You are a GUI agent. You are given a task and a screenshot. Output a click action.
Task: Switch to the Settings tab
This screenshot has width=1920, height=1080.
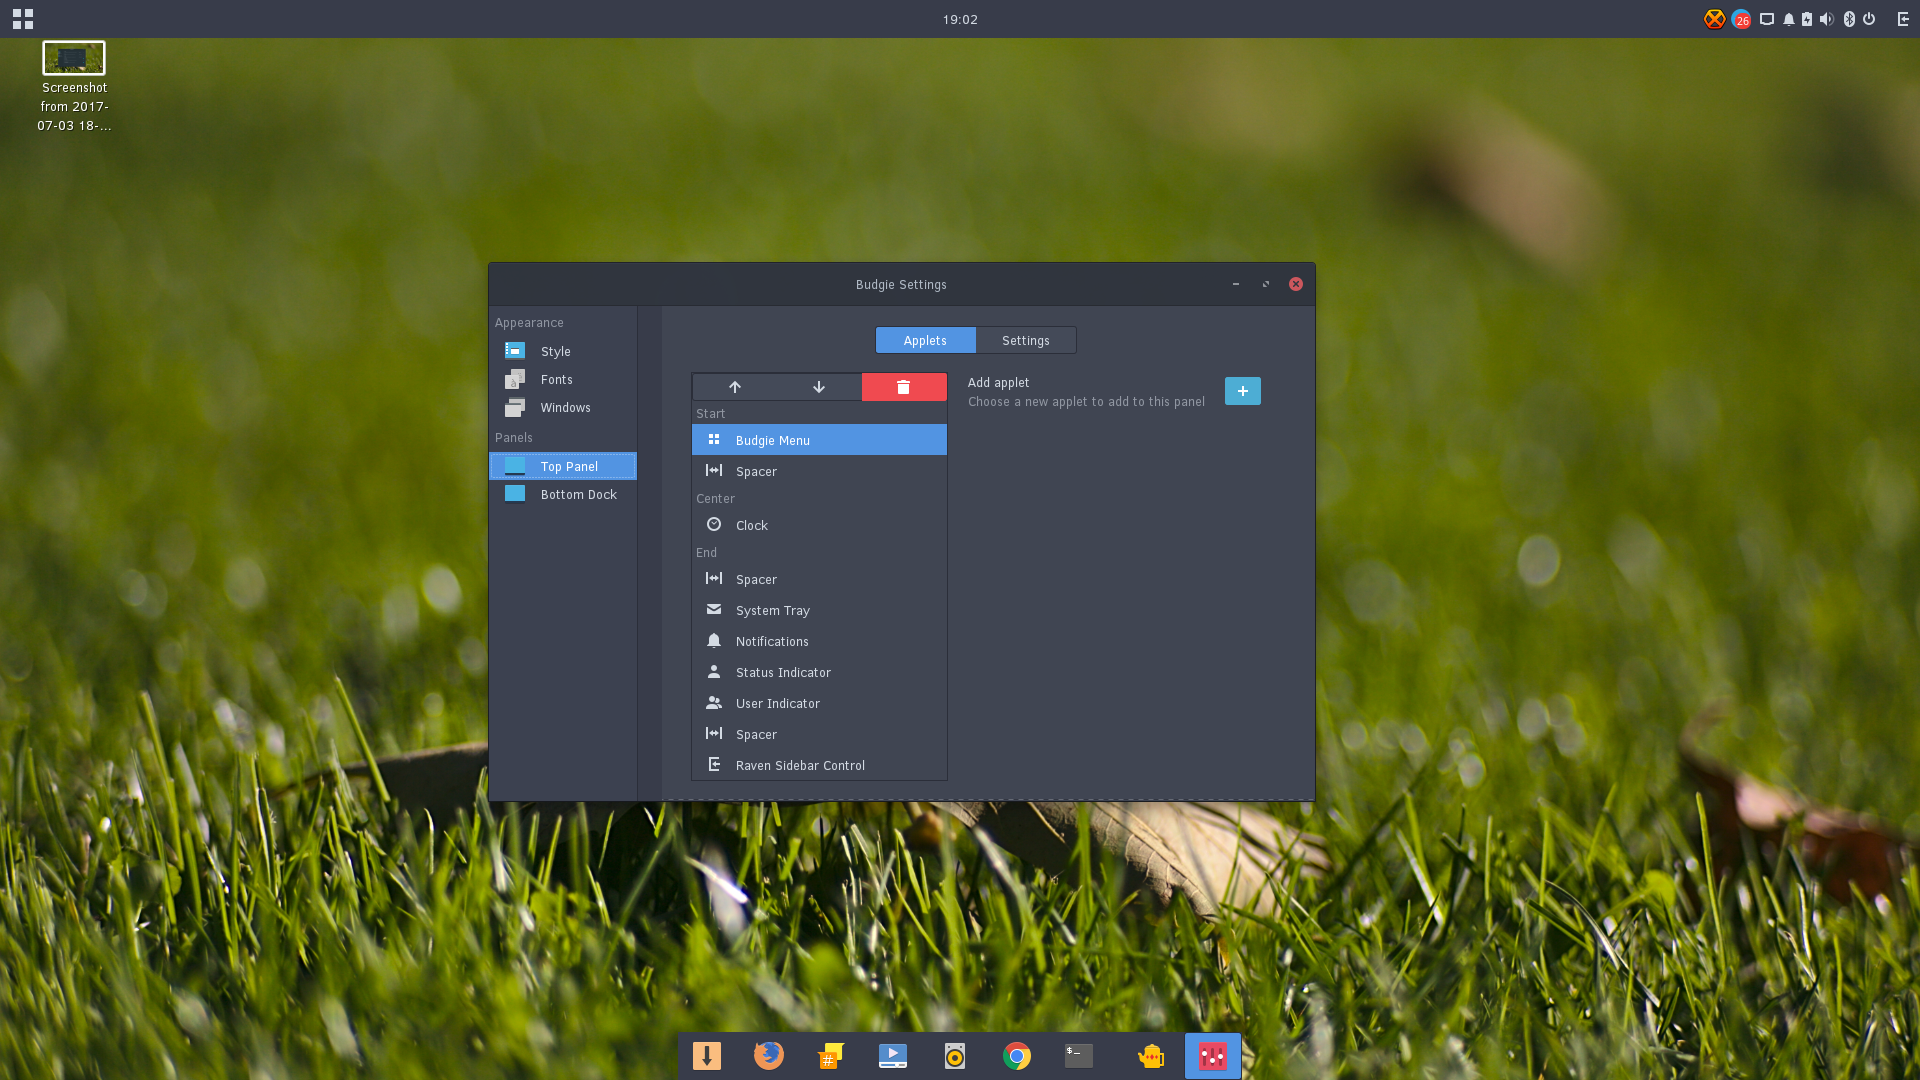click(x=1026, y=340)
